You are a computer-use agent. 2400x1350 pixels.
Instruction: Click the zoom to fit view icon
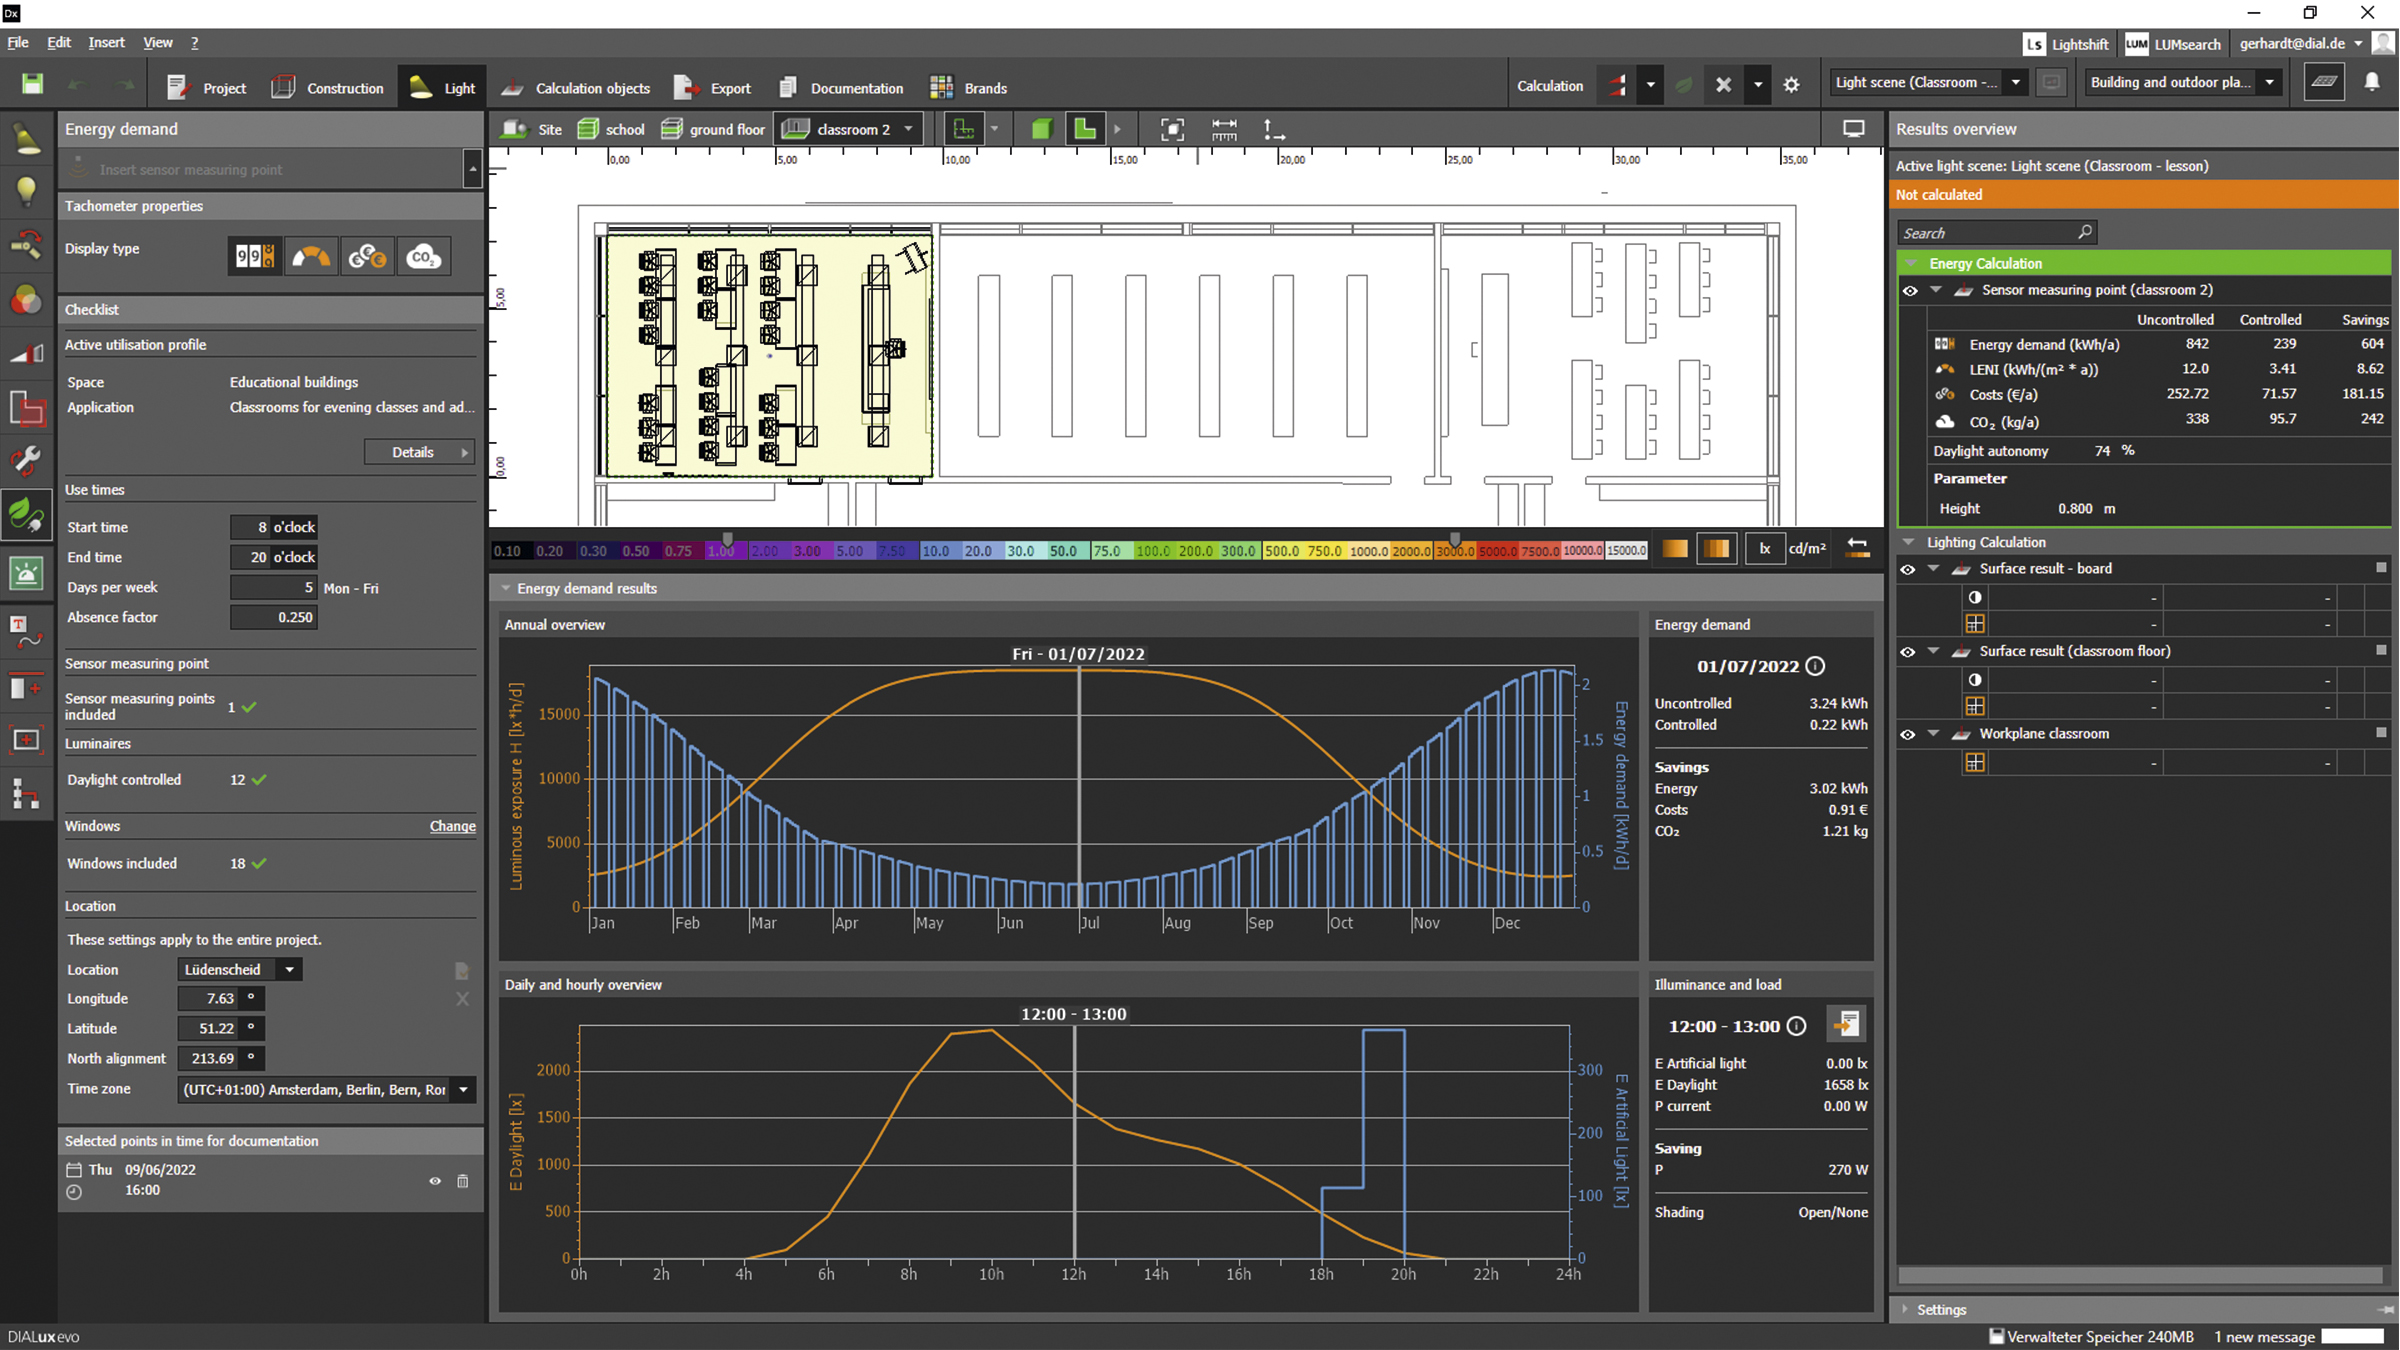point(1171,129)
